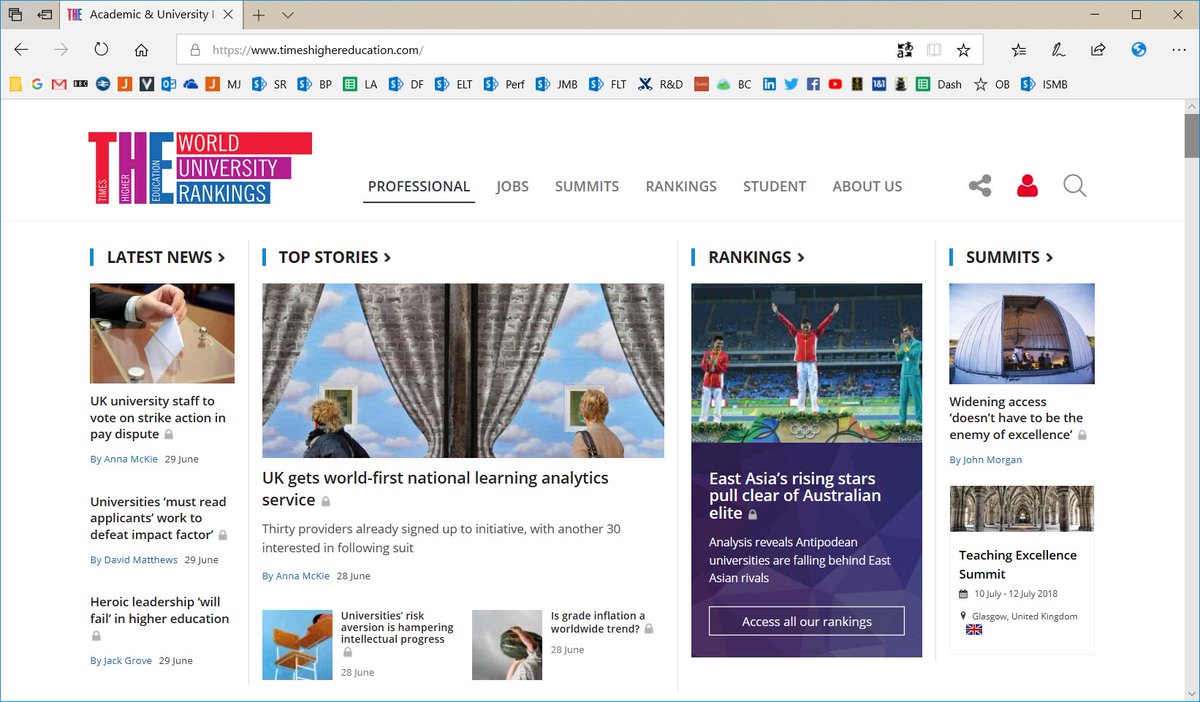Image resolution: width=1200 pixels, height=702 pixels.
Task: Open the RANKINGS nav menu item
Action: click(x=681, y=186)
